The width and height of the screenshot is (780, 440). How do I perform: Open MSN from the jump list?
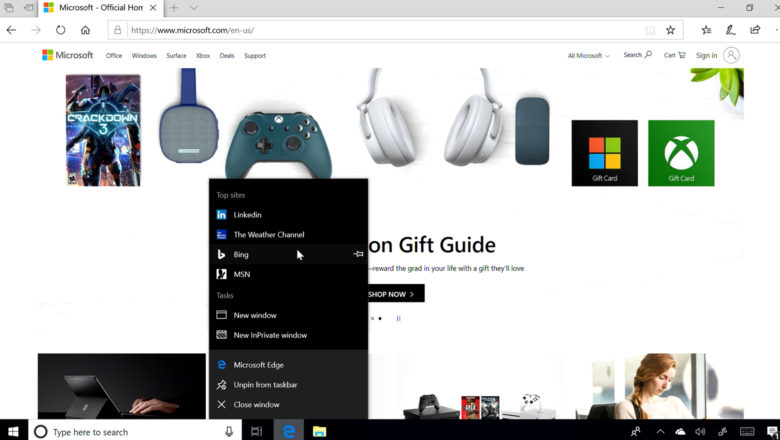[289, 274]
